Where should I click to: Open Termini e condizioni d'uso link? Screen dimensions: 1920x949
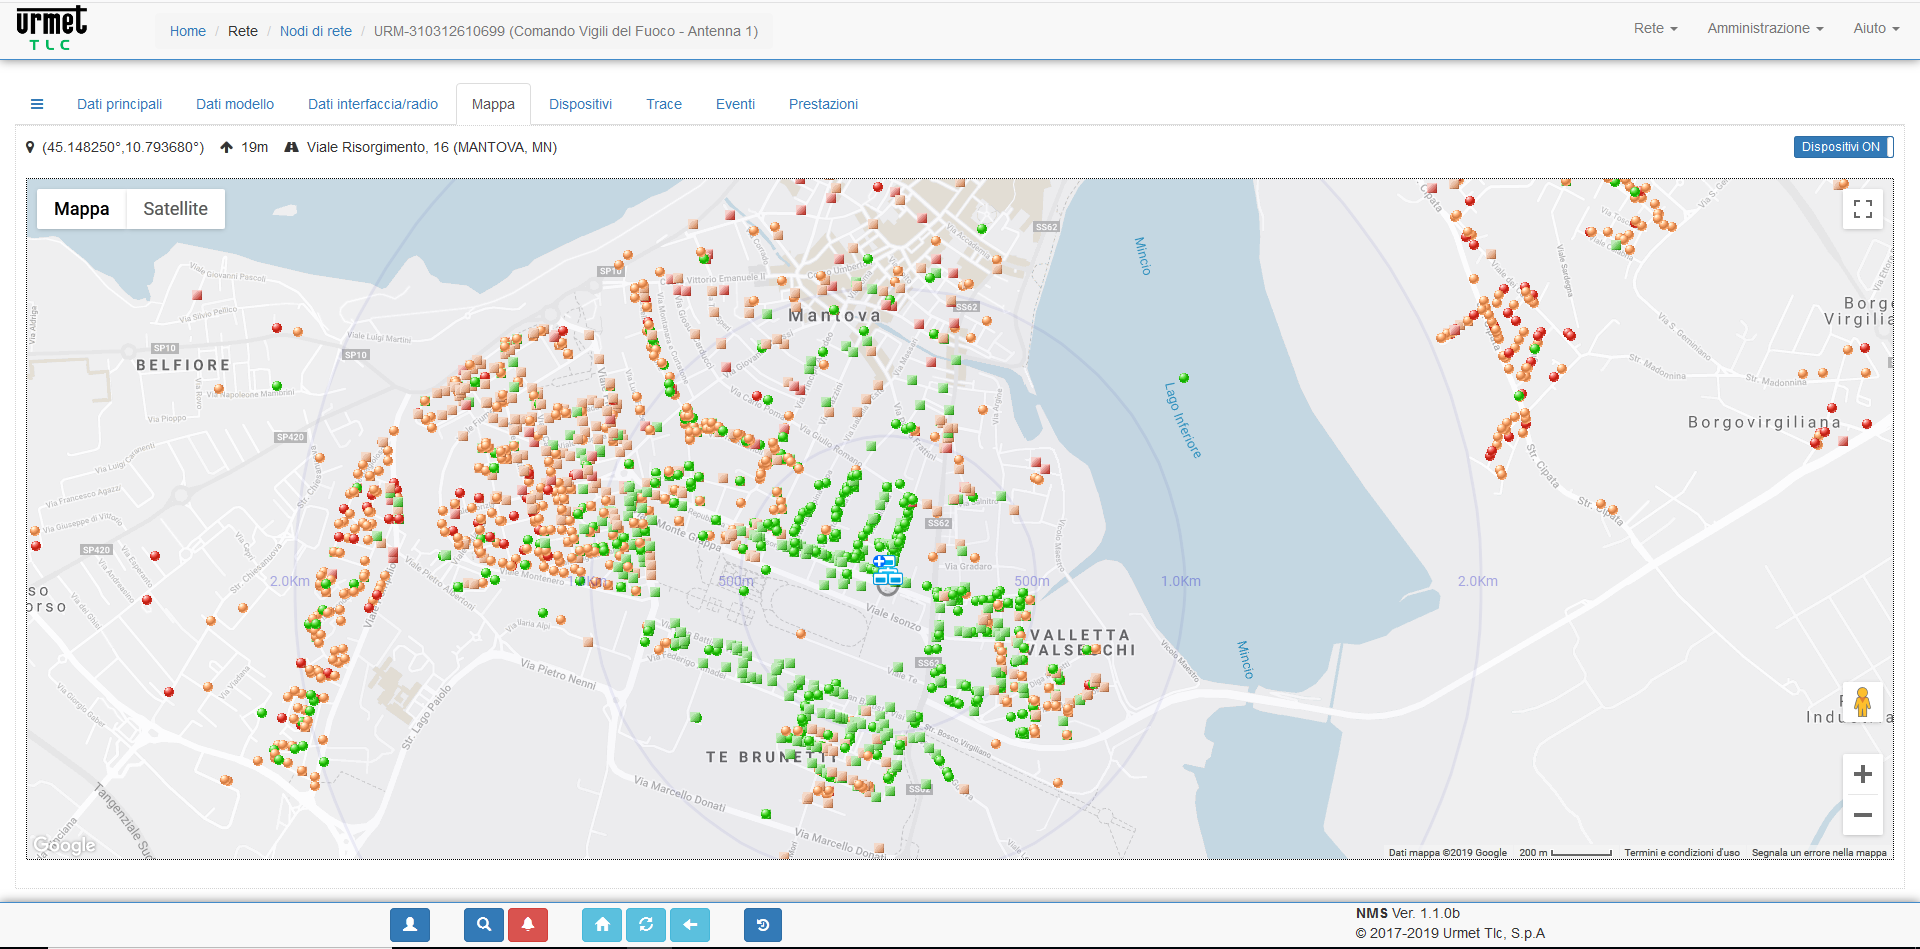[1682, 853]
